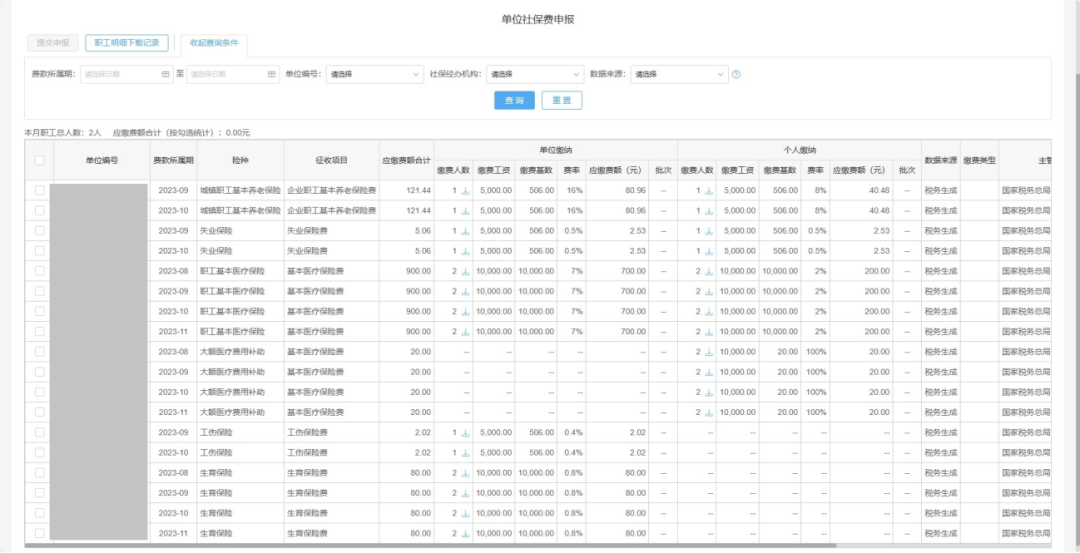
Task: Click the 费款所属期 column header
Action: (x=174, y=160)
